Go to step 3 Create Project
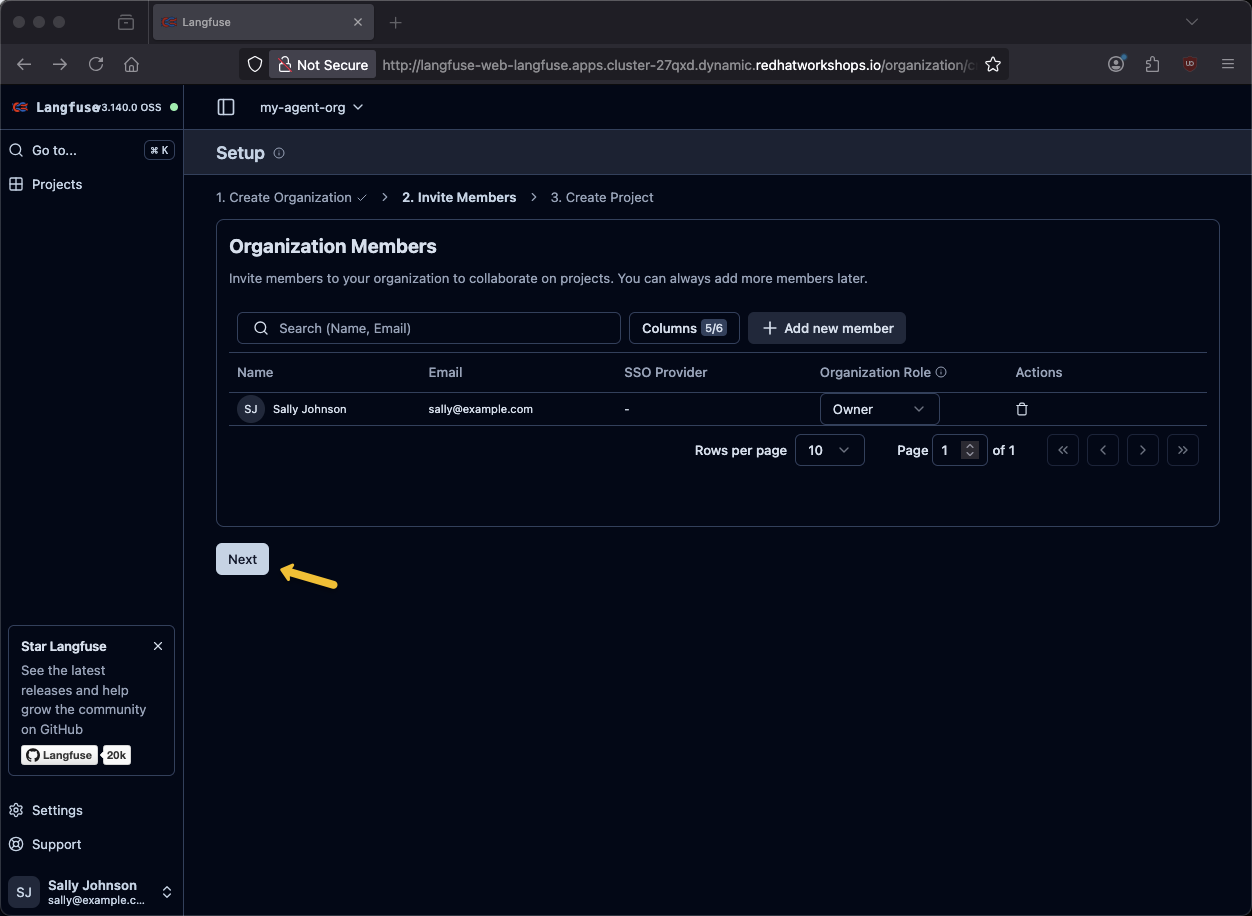Viewport: 1252px width, 916px height. (601, 197)
